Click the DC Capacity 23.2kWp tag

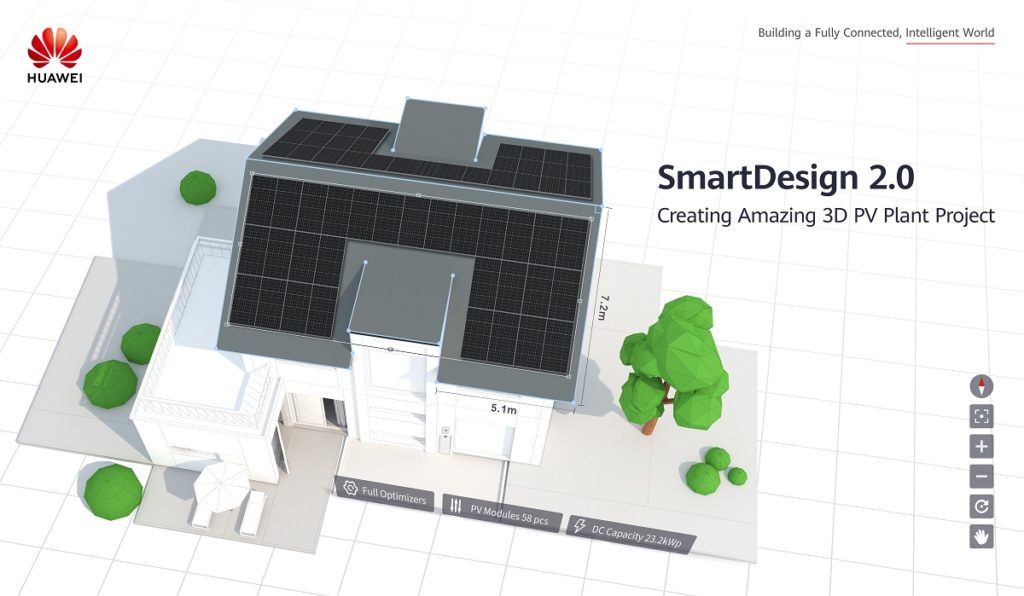[630, 533]
